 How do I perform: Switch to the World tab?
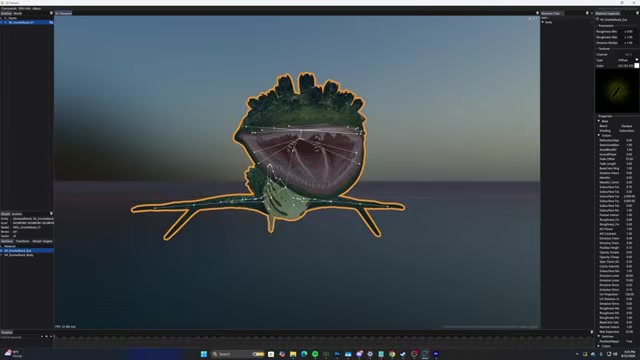click(x=18, y=13)
